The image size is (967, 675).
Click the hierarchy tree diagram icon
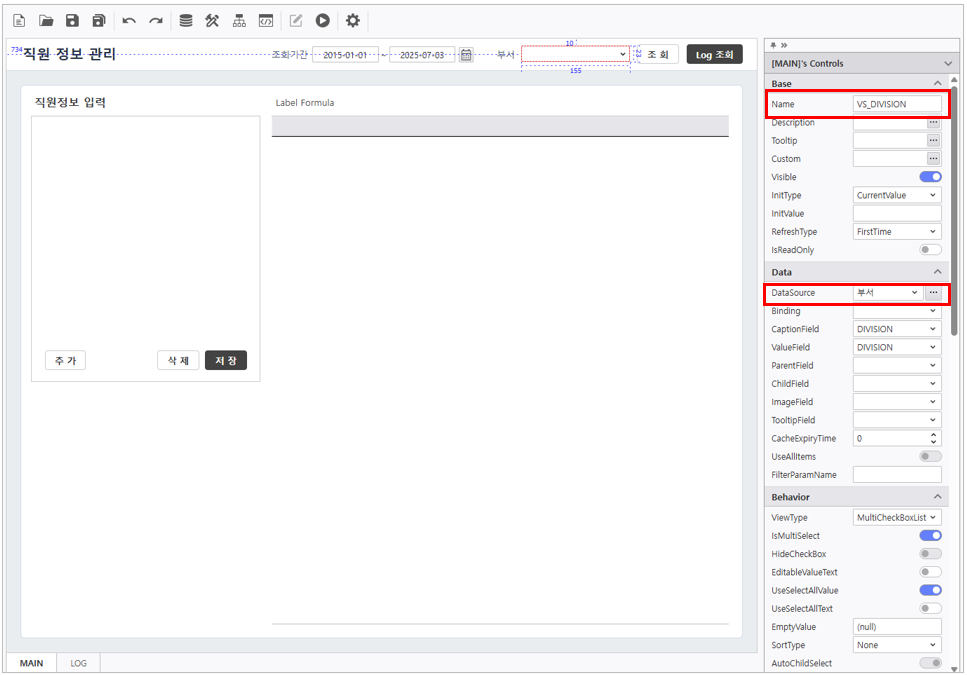tap(239, 20)
